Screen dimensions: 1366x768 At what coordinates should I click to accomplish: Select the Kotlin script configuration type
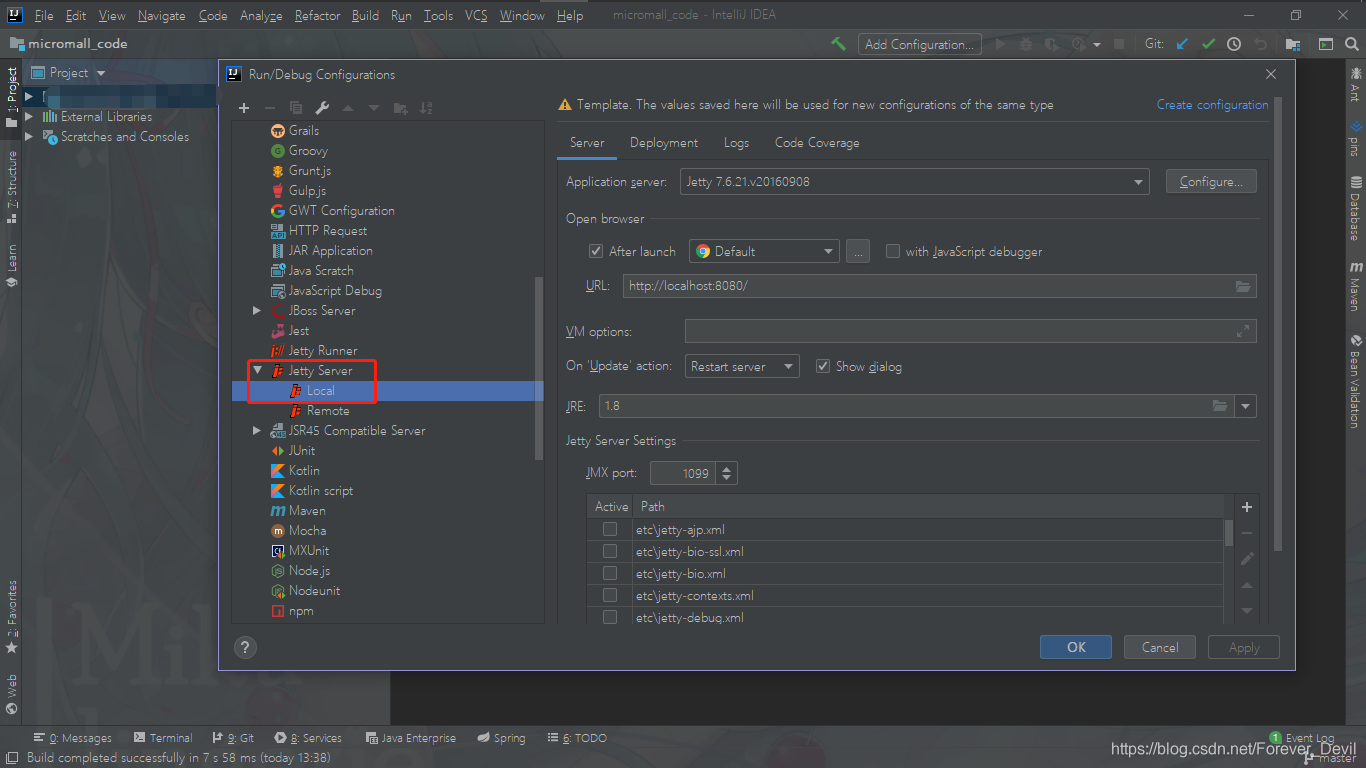(x=320, y=490)
